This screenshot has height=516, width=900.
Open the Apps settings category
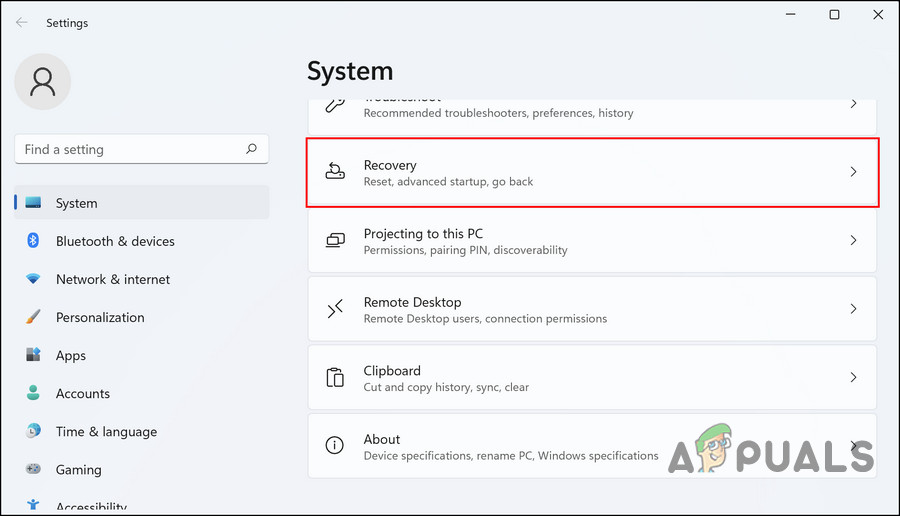[x=70, y=355]
